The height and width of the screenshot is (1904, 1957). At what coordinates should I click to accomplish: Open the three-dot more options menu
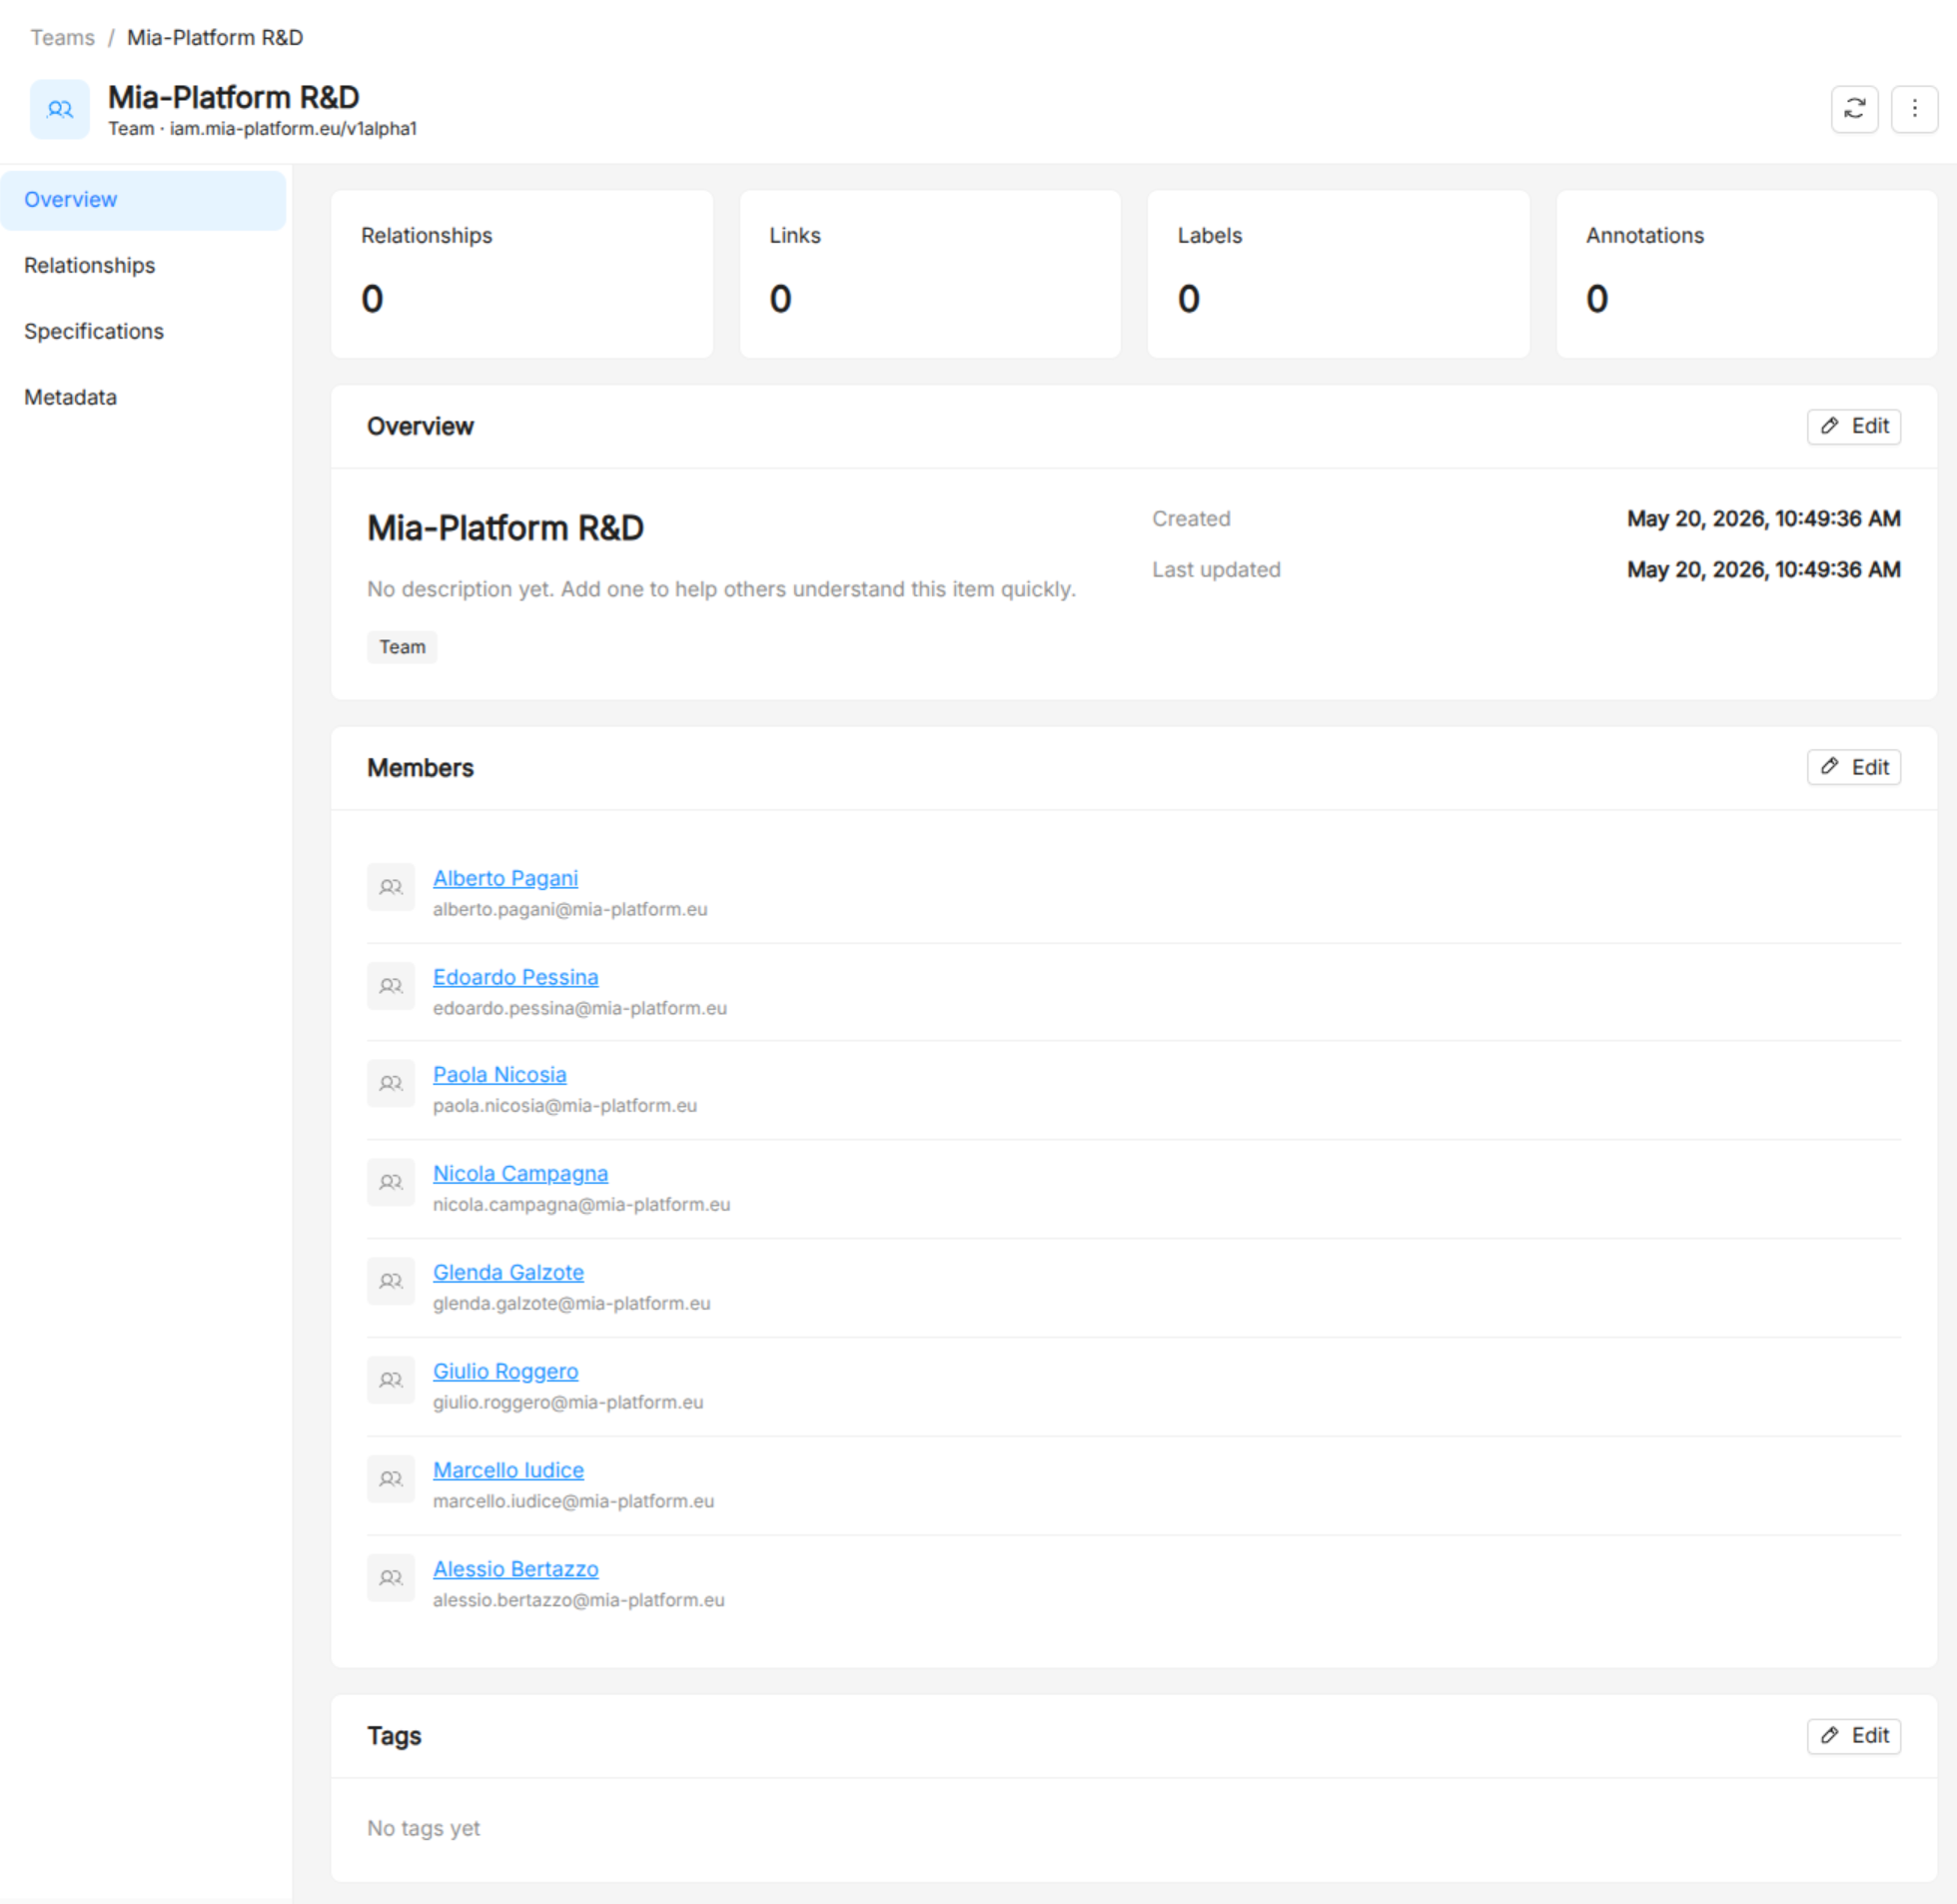point(1914,109)
